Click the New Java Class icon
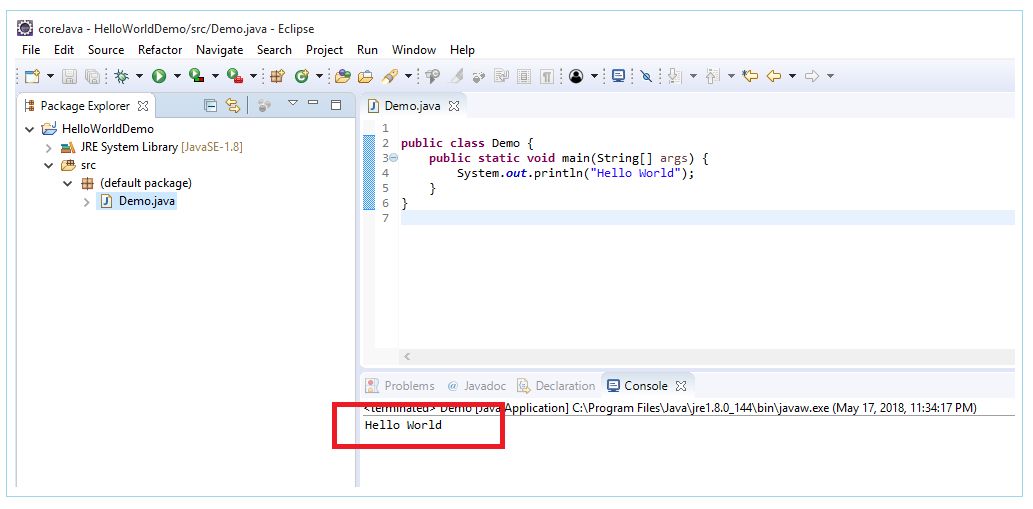Viewport: 1033px width, 509px height. 302,76
